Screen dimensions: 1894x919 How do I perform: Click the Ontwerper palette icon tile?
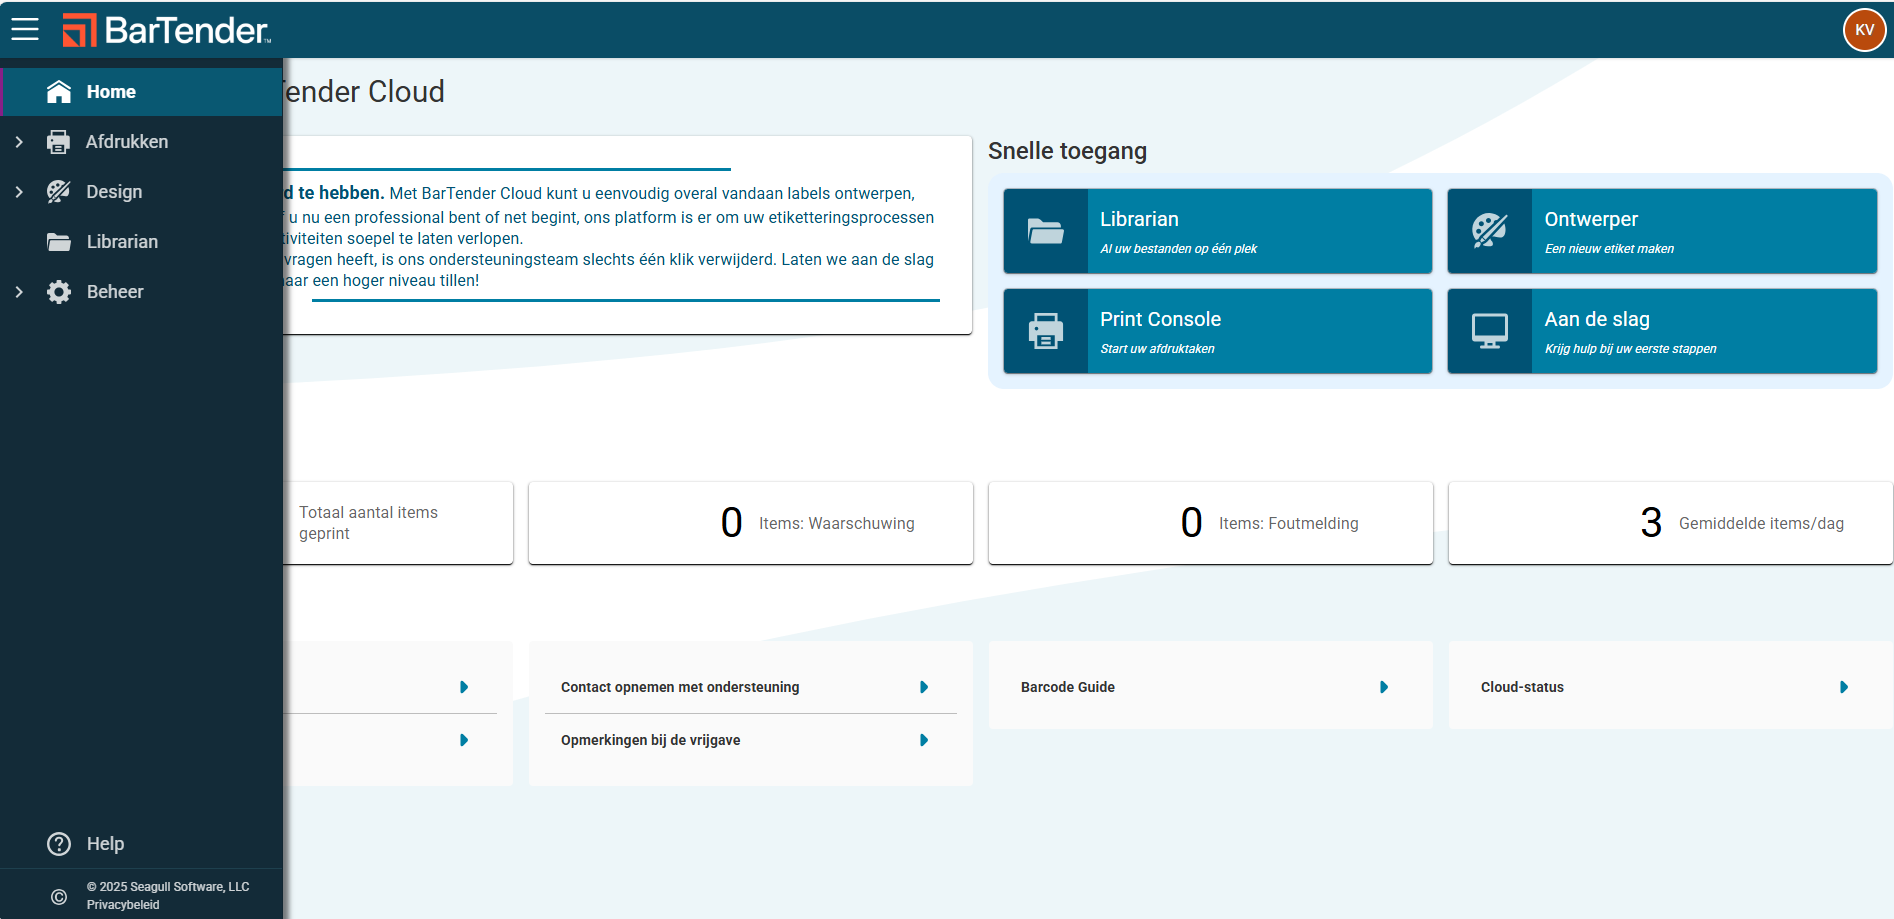(x=1489, y=231)
